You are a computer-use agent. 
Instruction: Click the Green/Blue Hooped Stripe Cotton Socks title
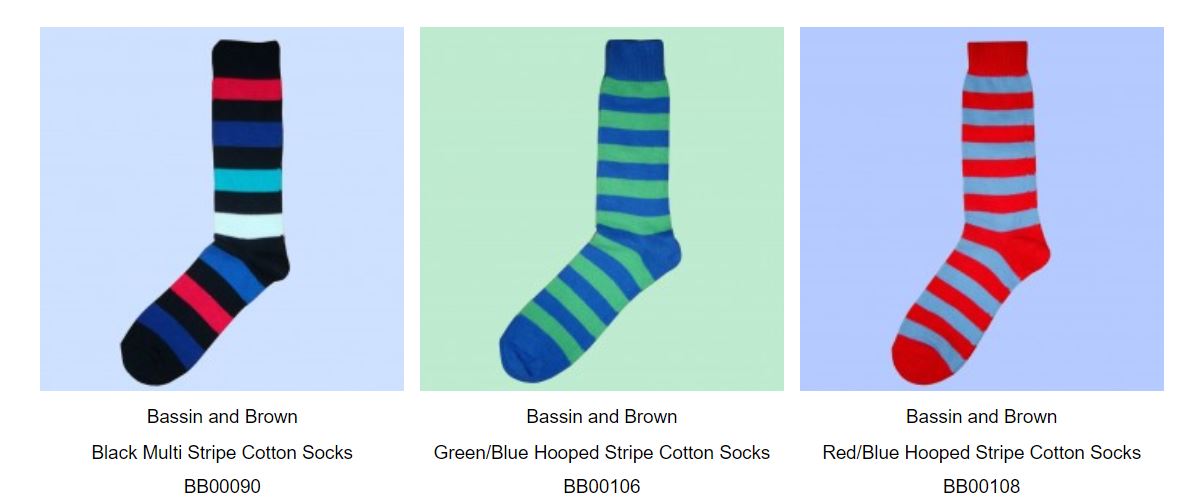602,453
